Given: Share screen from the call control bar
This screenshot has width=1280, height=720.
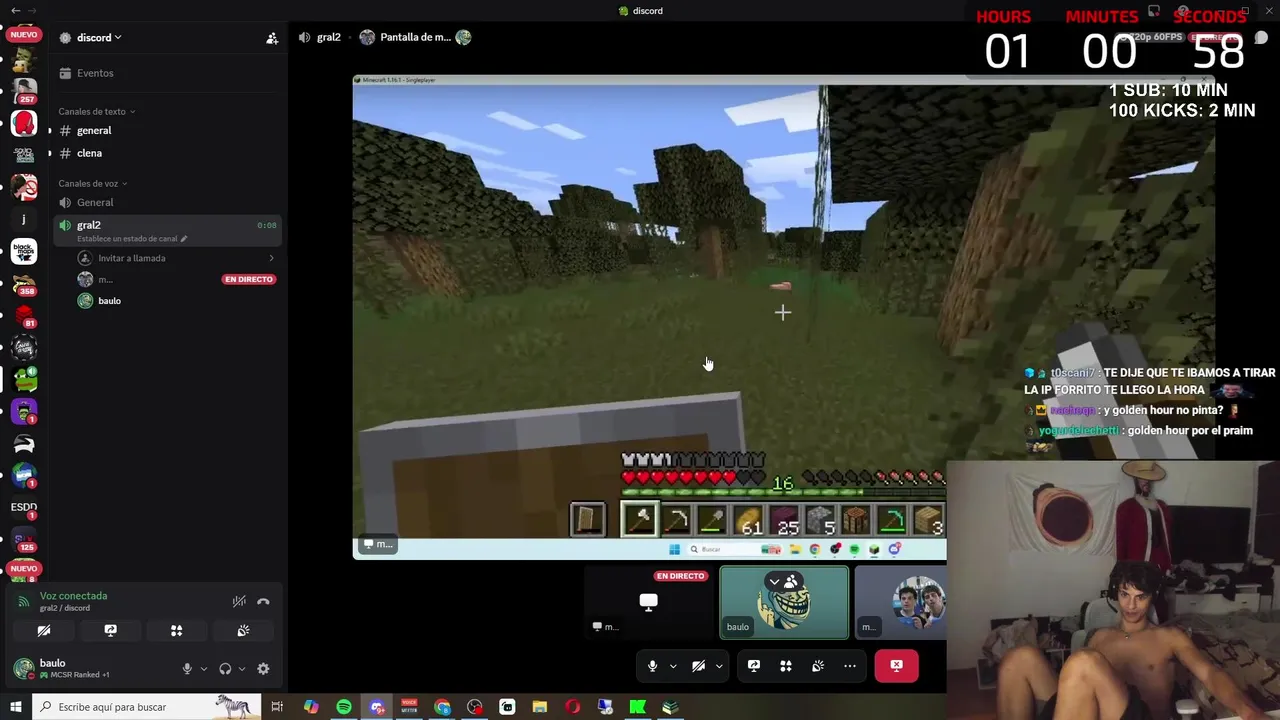Looking at the screenshot, I should (754, 666).
